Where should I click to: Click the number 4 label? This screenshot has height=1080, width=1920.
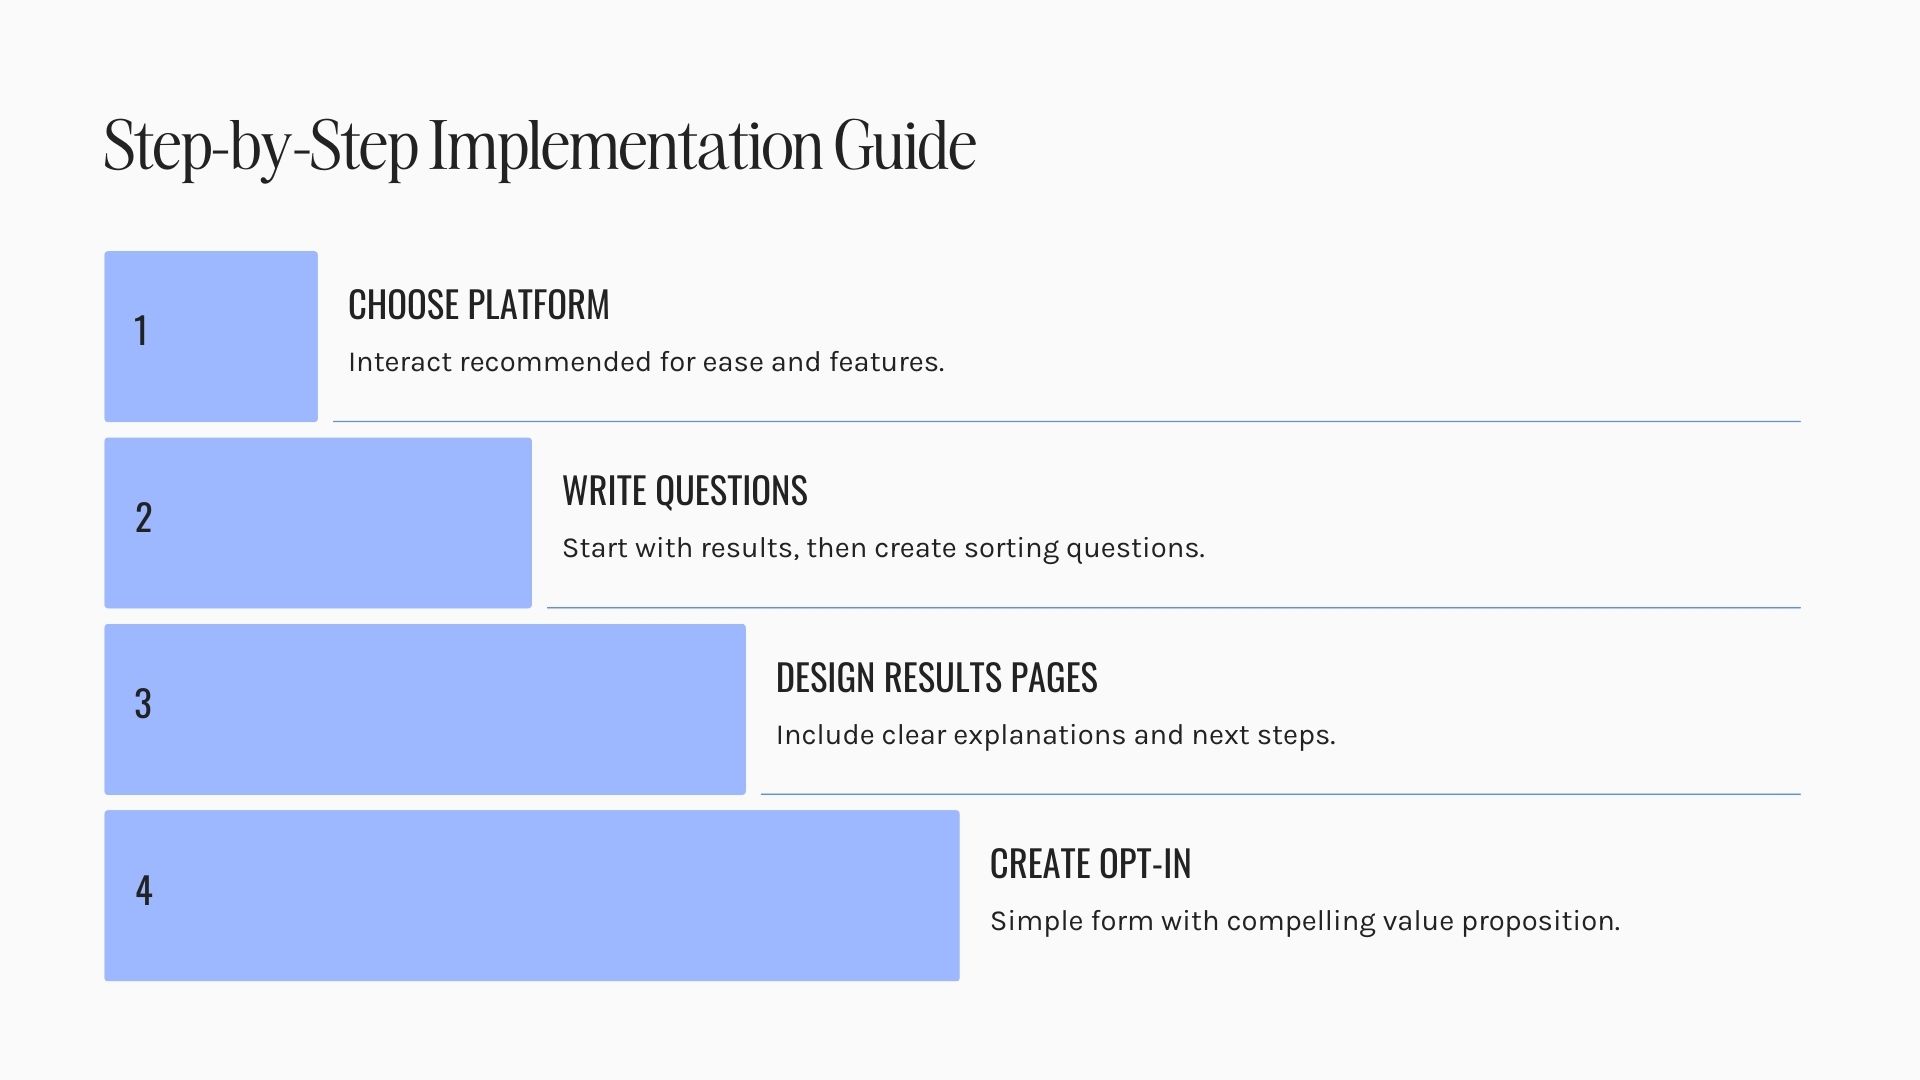pos(144,891)
